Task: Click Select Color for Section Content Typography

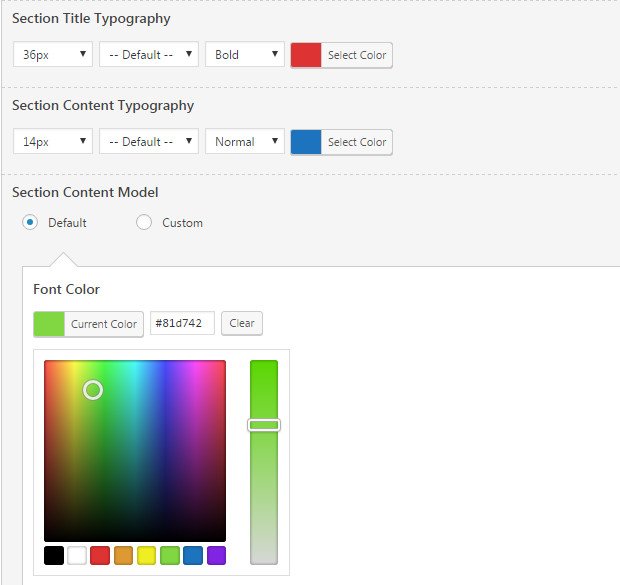Action: pyautogui.click(x=357, y=142)
